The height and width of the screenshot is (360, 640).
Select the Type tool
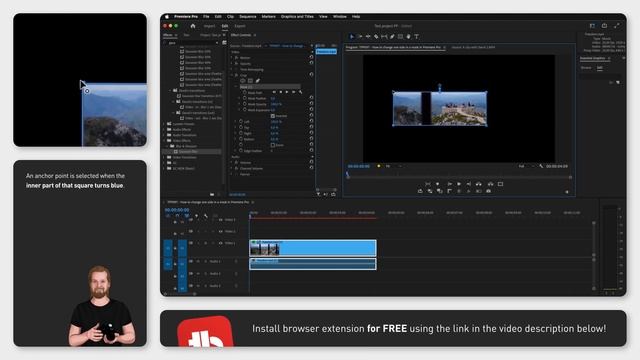pyautogui.click(x=417, y=36)
